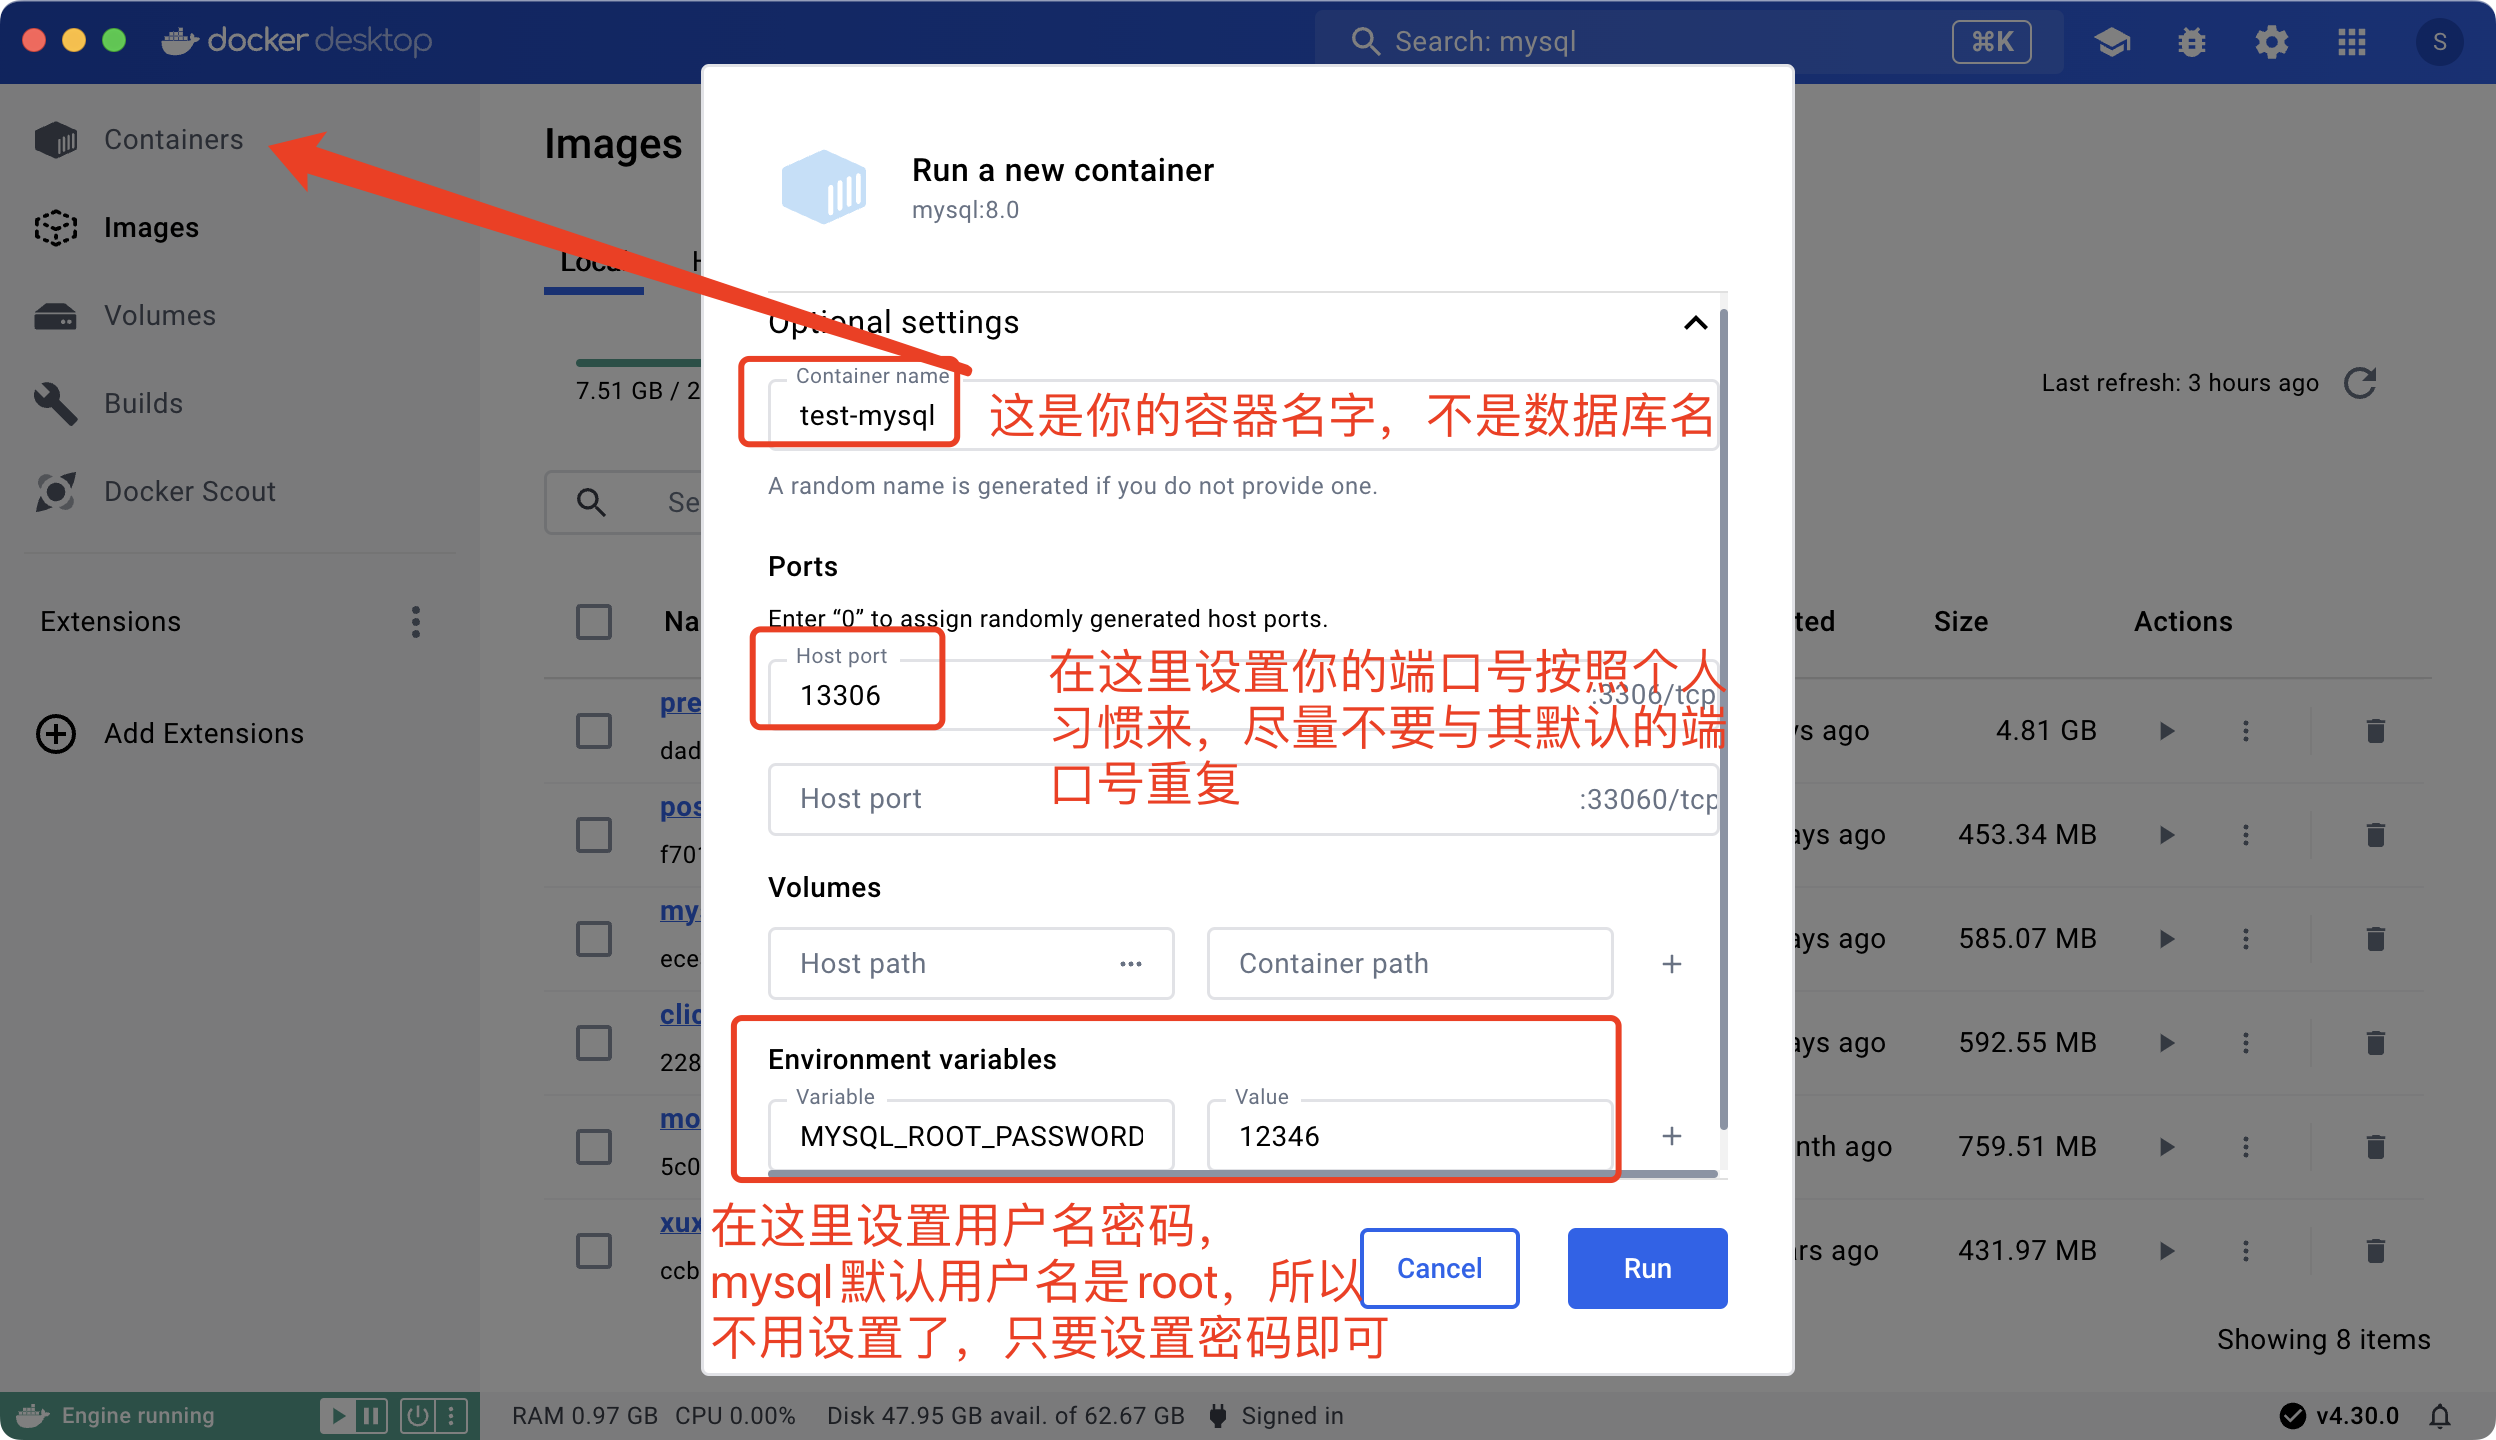The image size is (2496, 1440).
Task: Delete the 592.55 MB image
Action: [x=2376, y=1042]
